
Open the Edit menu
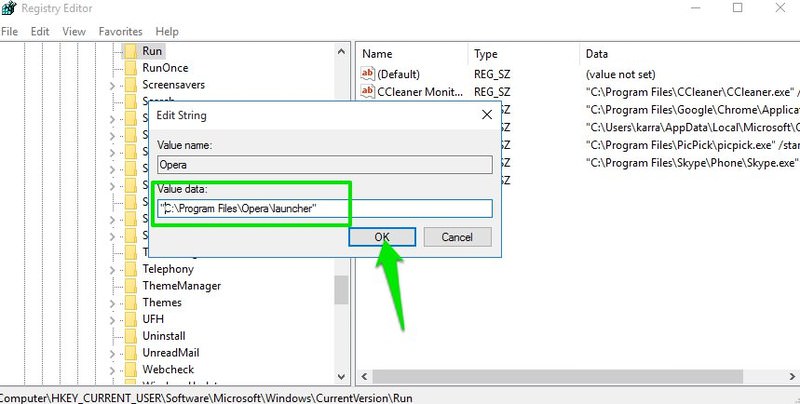tap(40, 32)
